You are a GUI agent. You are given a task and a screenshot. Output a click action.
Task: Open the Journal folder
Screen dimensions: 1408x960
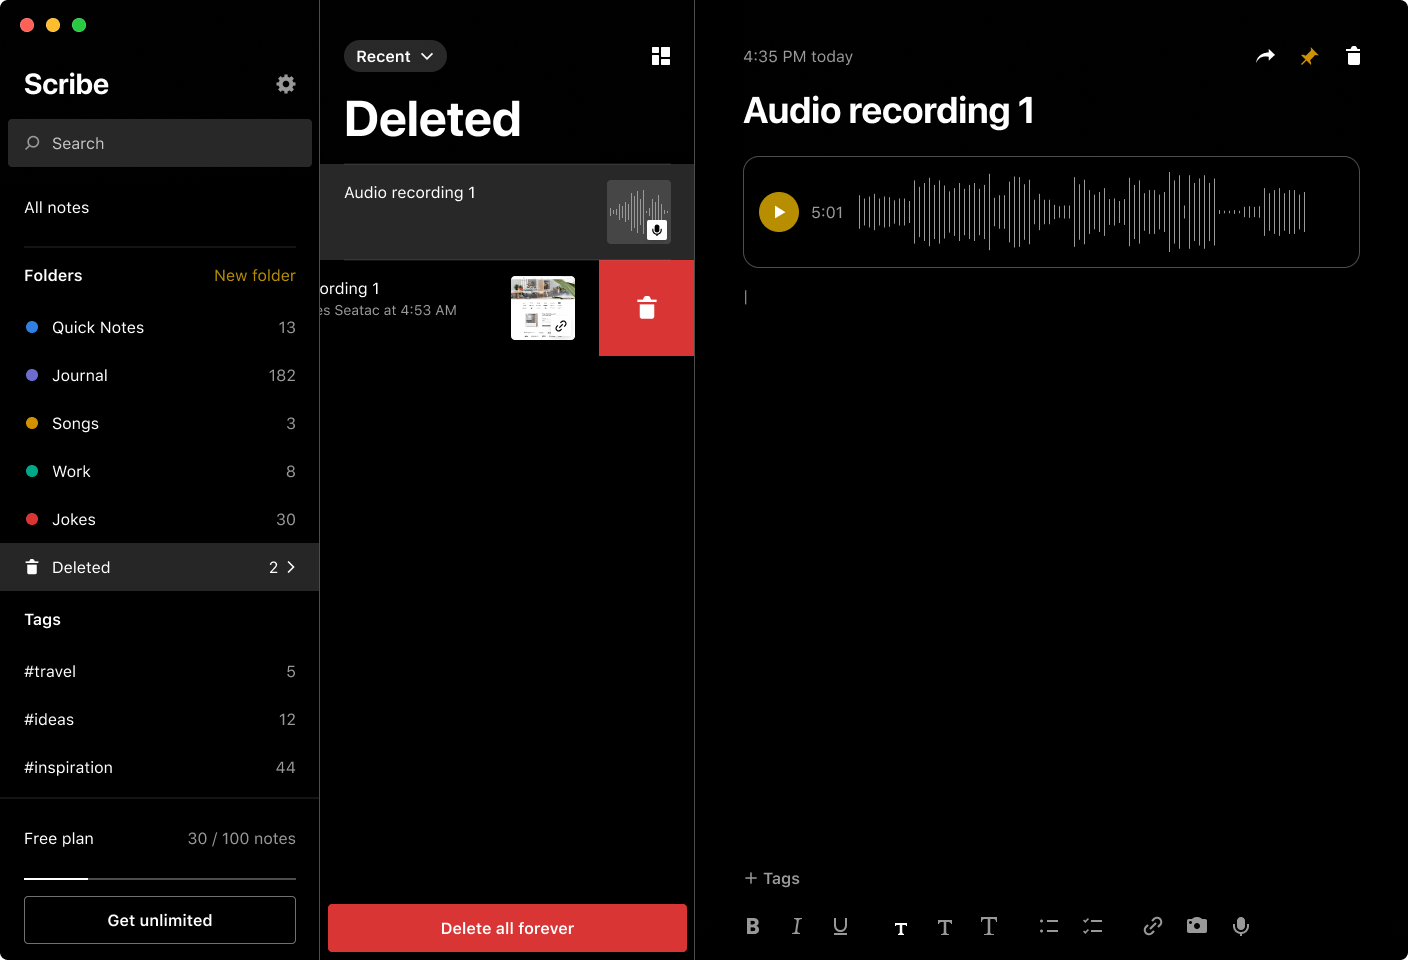click(x=160, y=375)
